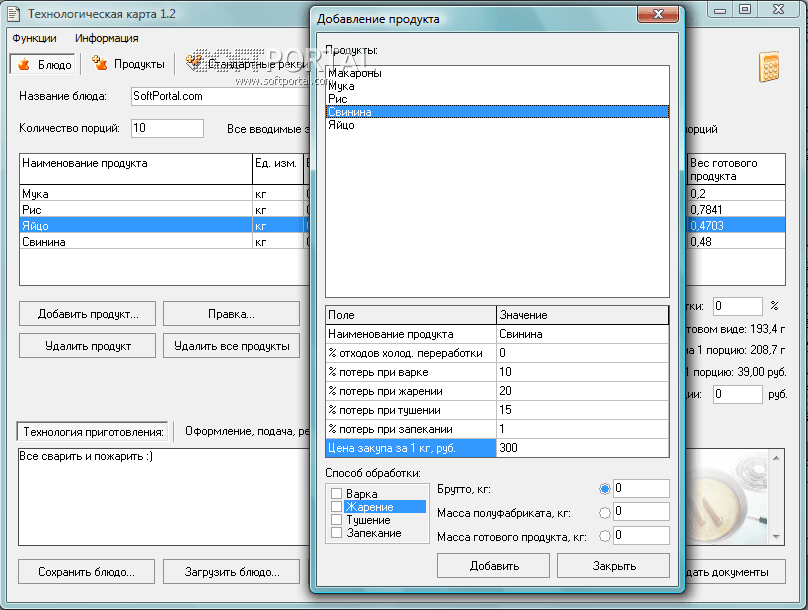Click the Название блюда input field
The width and height of the screenshot is (808, 610).
pyautogui.click(x=221, y=96)
